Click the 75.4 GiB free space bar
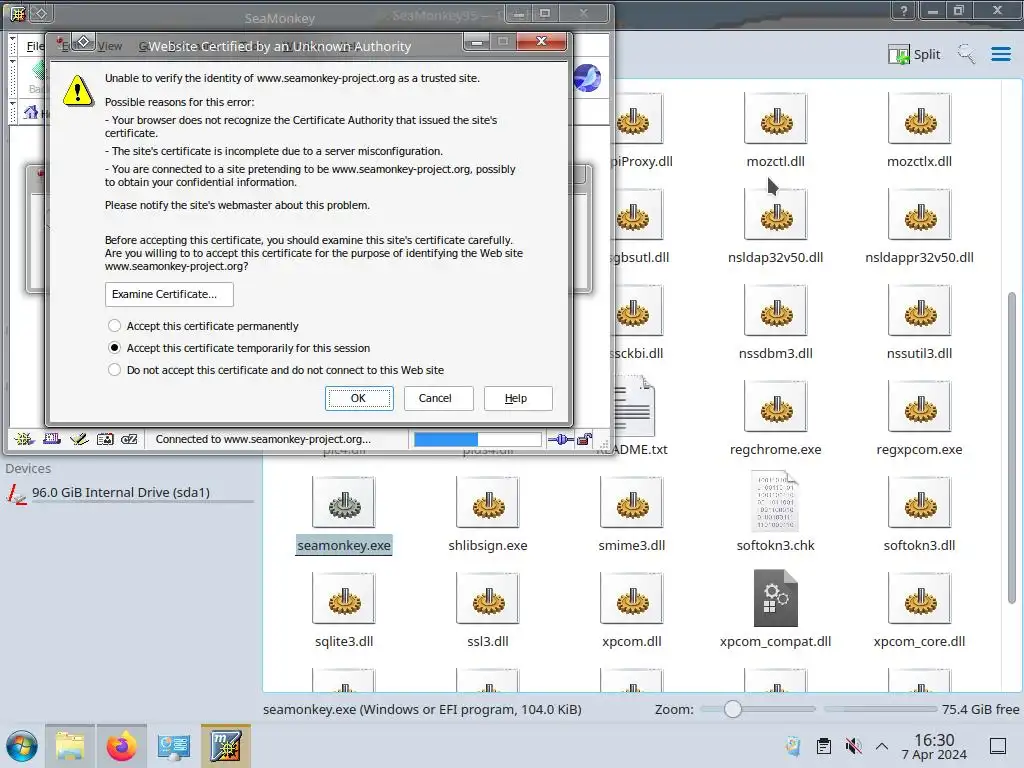This screenshot has height=768, width=1024. coord(880,709)
